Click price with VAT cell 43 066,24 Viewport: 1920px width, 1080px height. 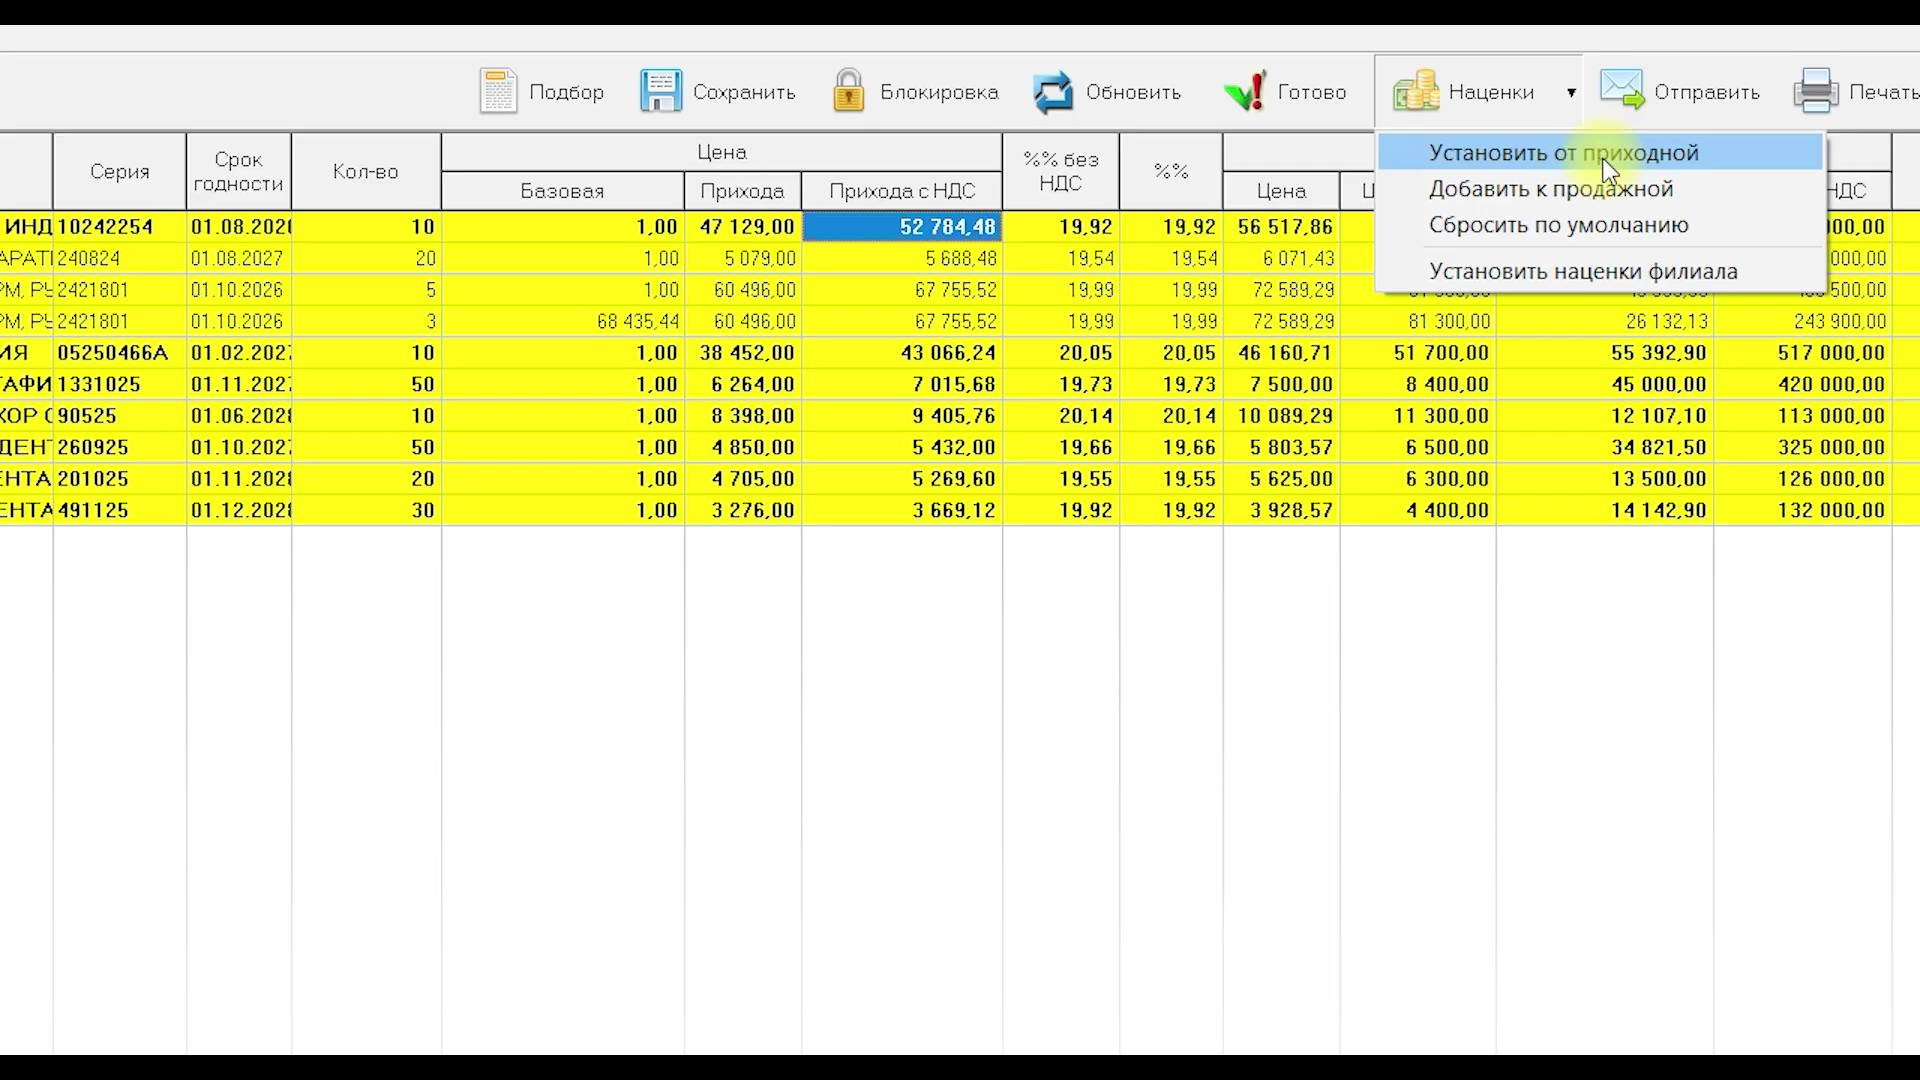pos(902,353)
